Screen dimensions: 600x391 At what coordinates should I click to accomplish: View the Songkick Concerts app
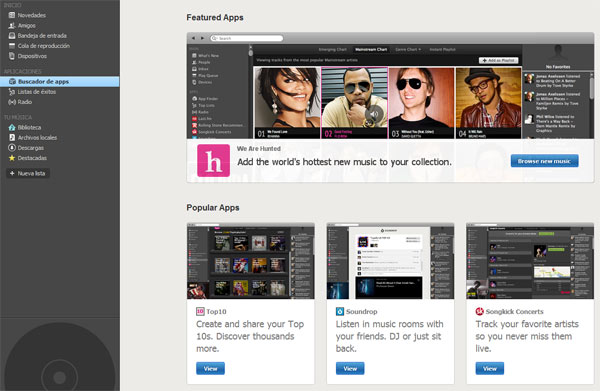[490, 368]
